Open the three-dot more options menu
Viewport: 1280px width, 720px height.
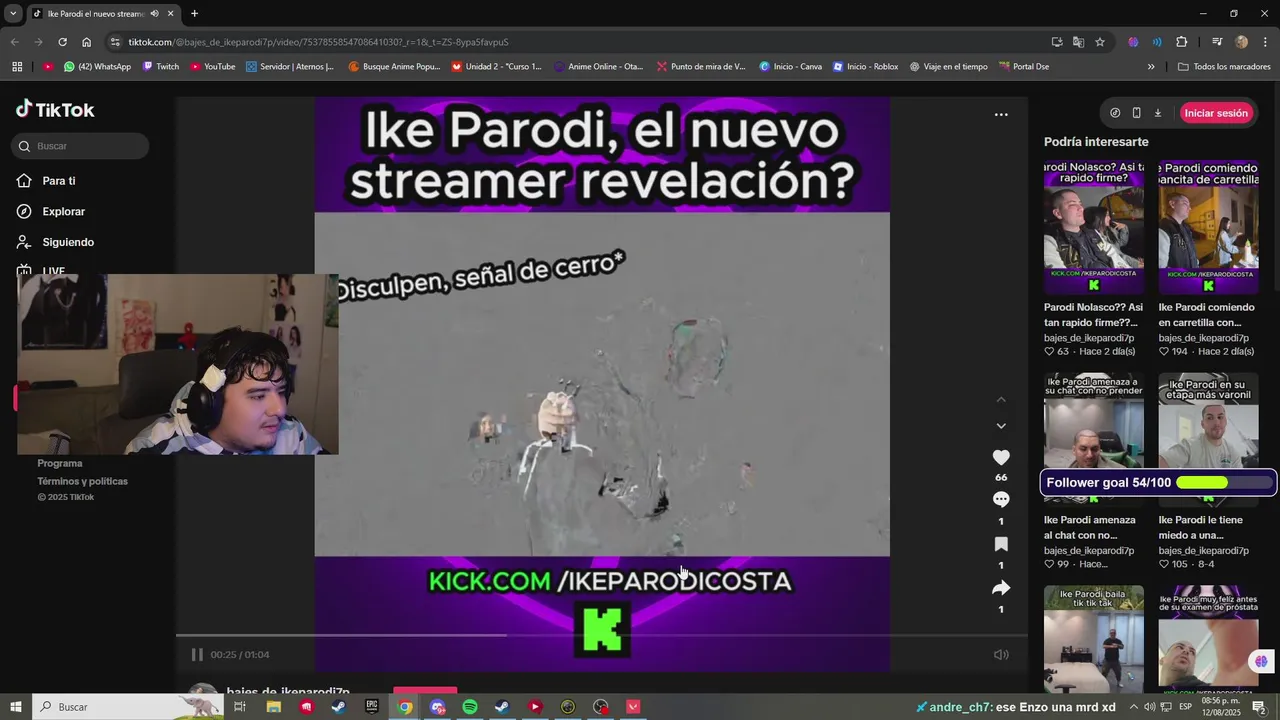(1001, 115)
